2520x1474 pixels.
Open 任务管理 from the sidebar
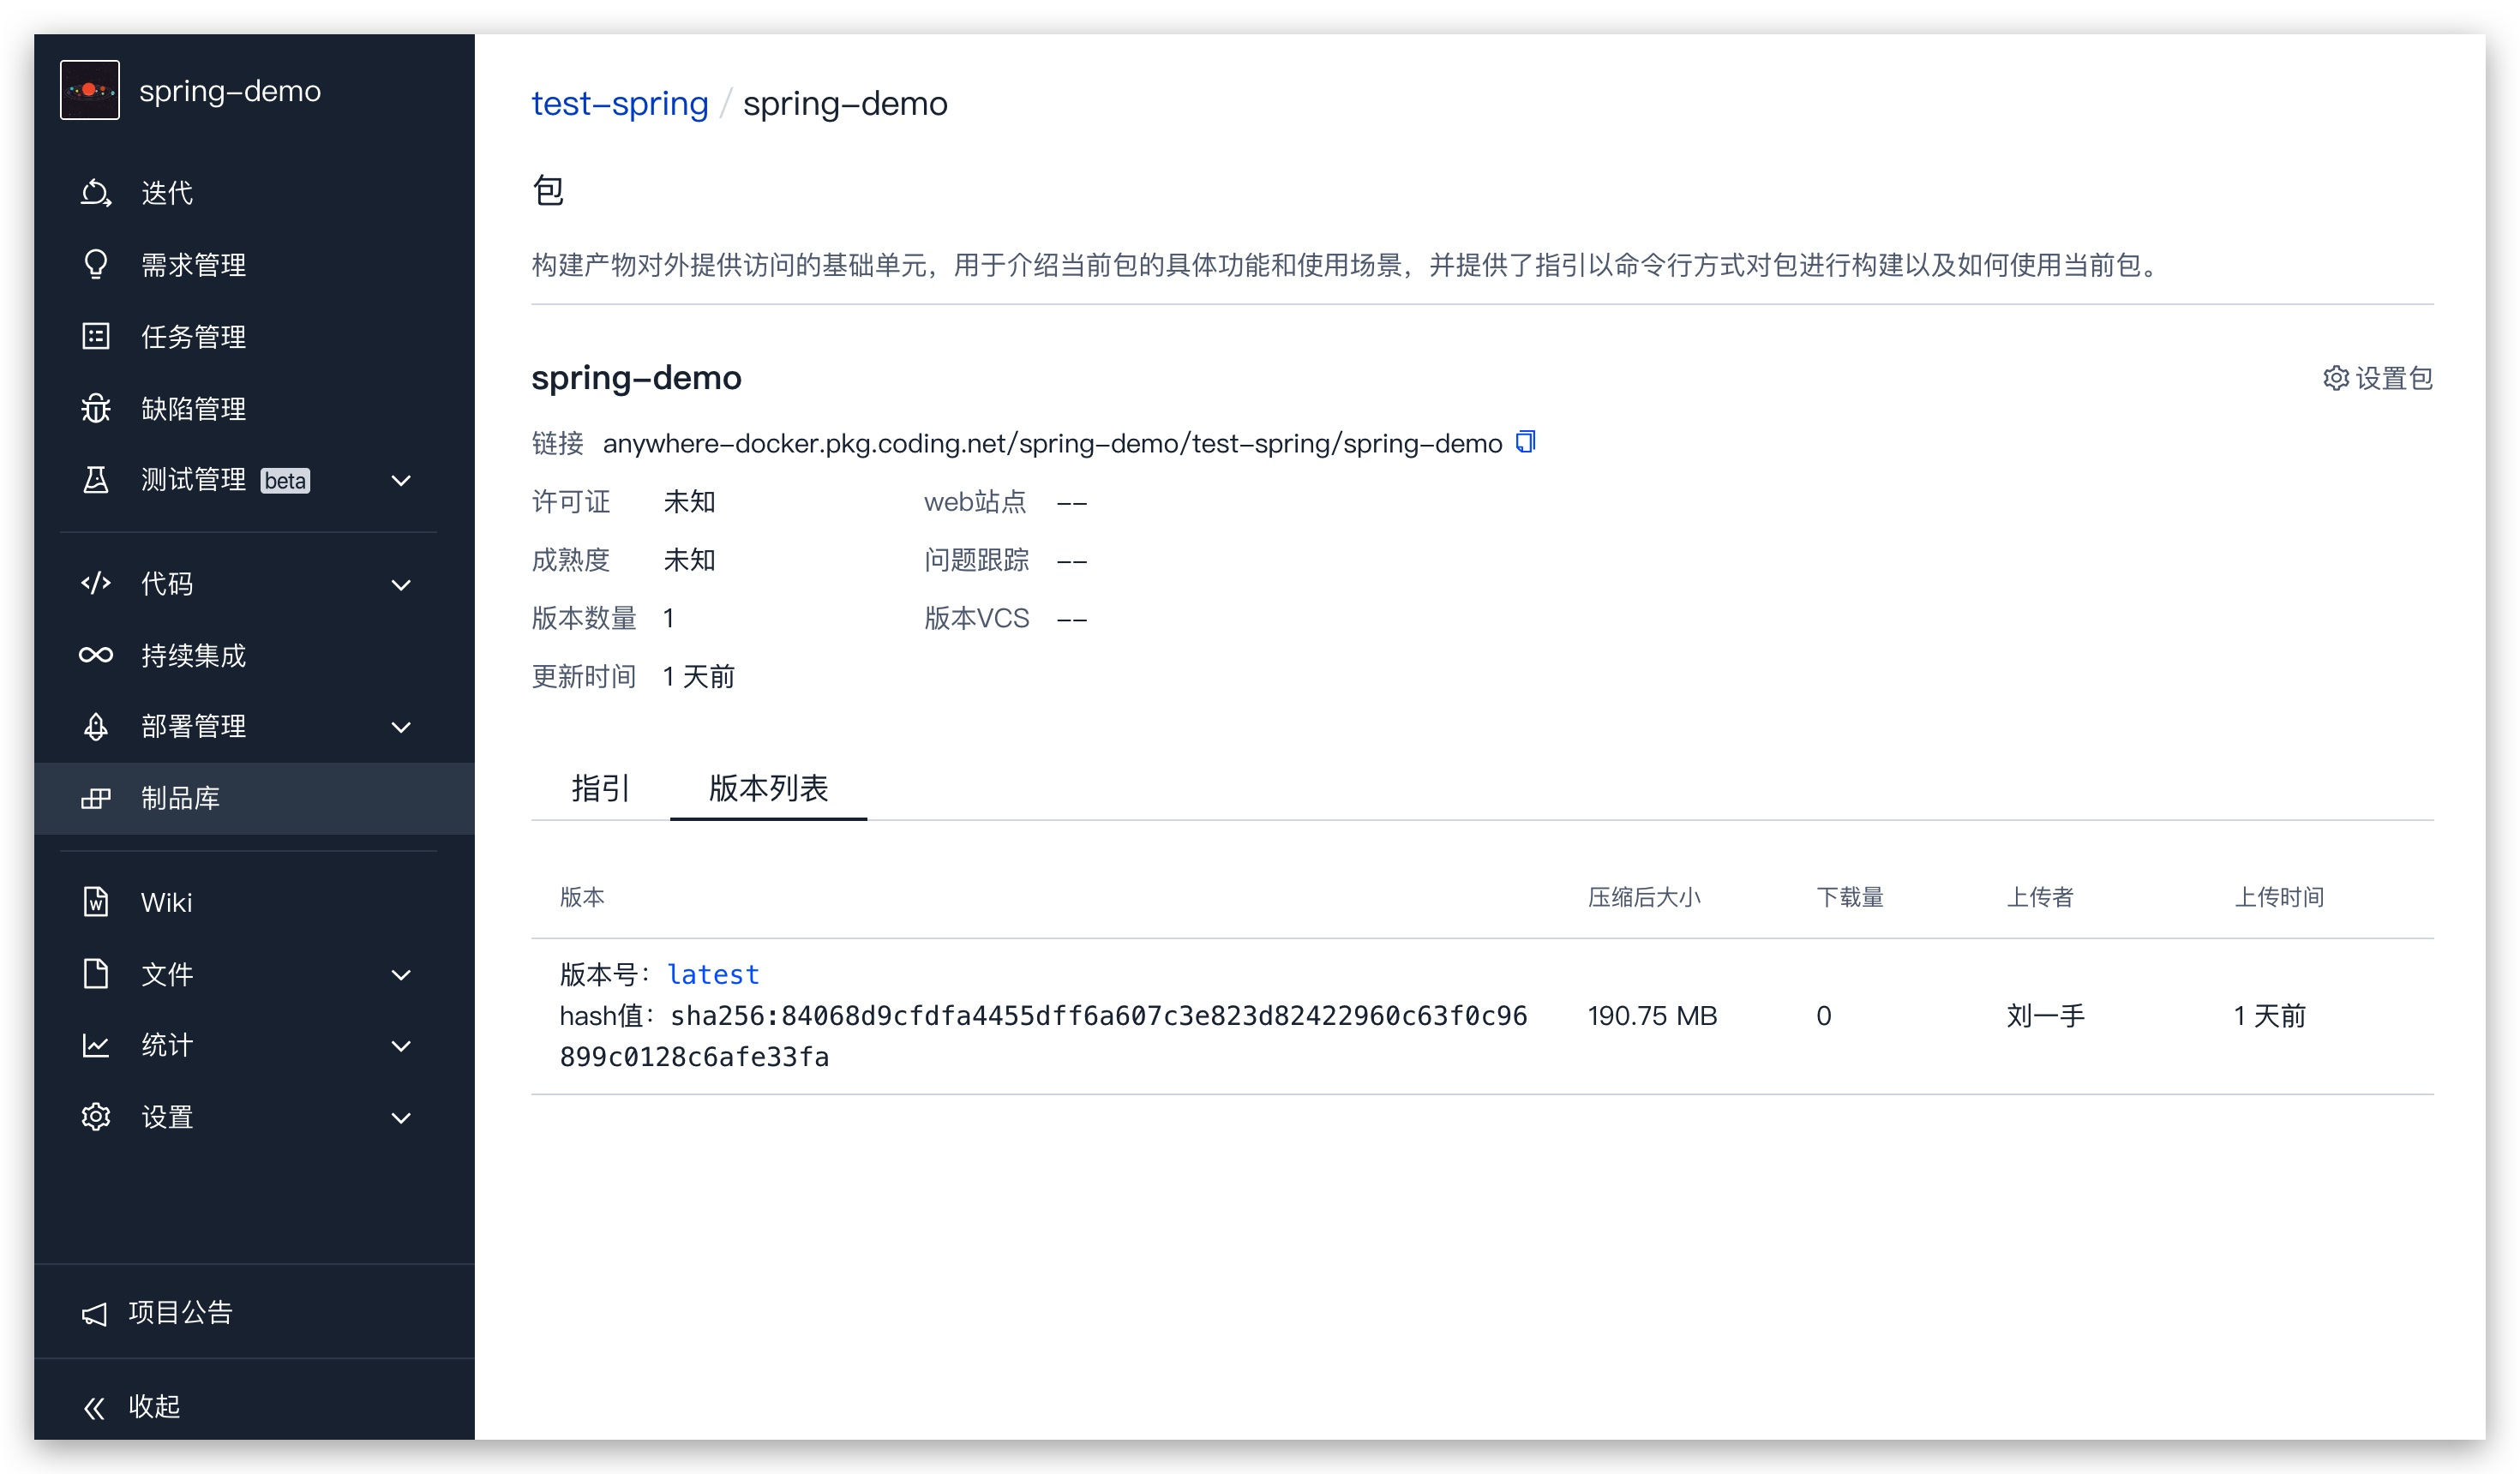point(95,336)
